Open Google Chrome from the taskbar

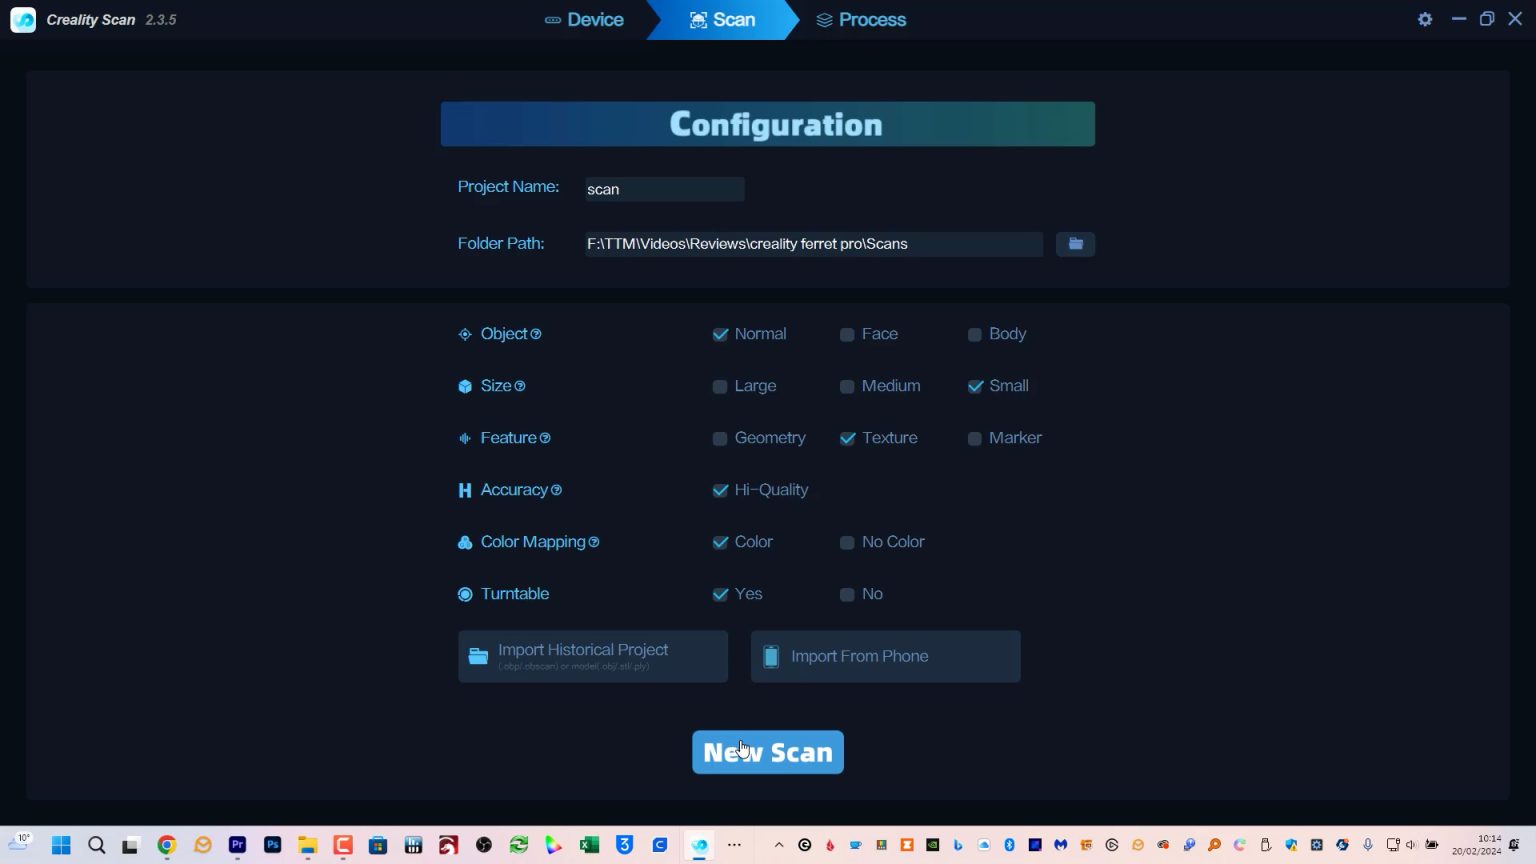pos(167,845)
